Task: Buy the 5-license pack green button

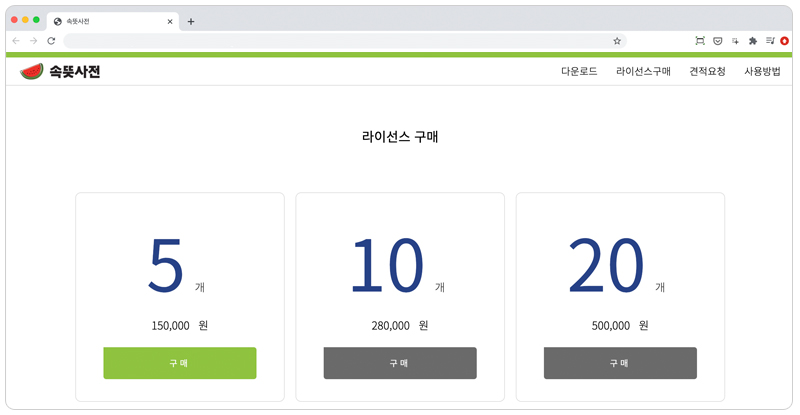Action: 180,363
